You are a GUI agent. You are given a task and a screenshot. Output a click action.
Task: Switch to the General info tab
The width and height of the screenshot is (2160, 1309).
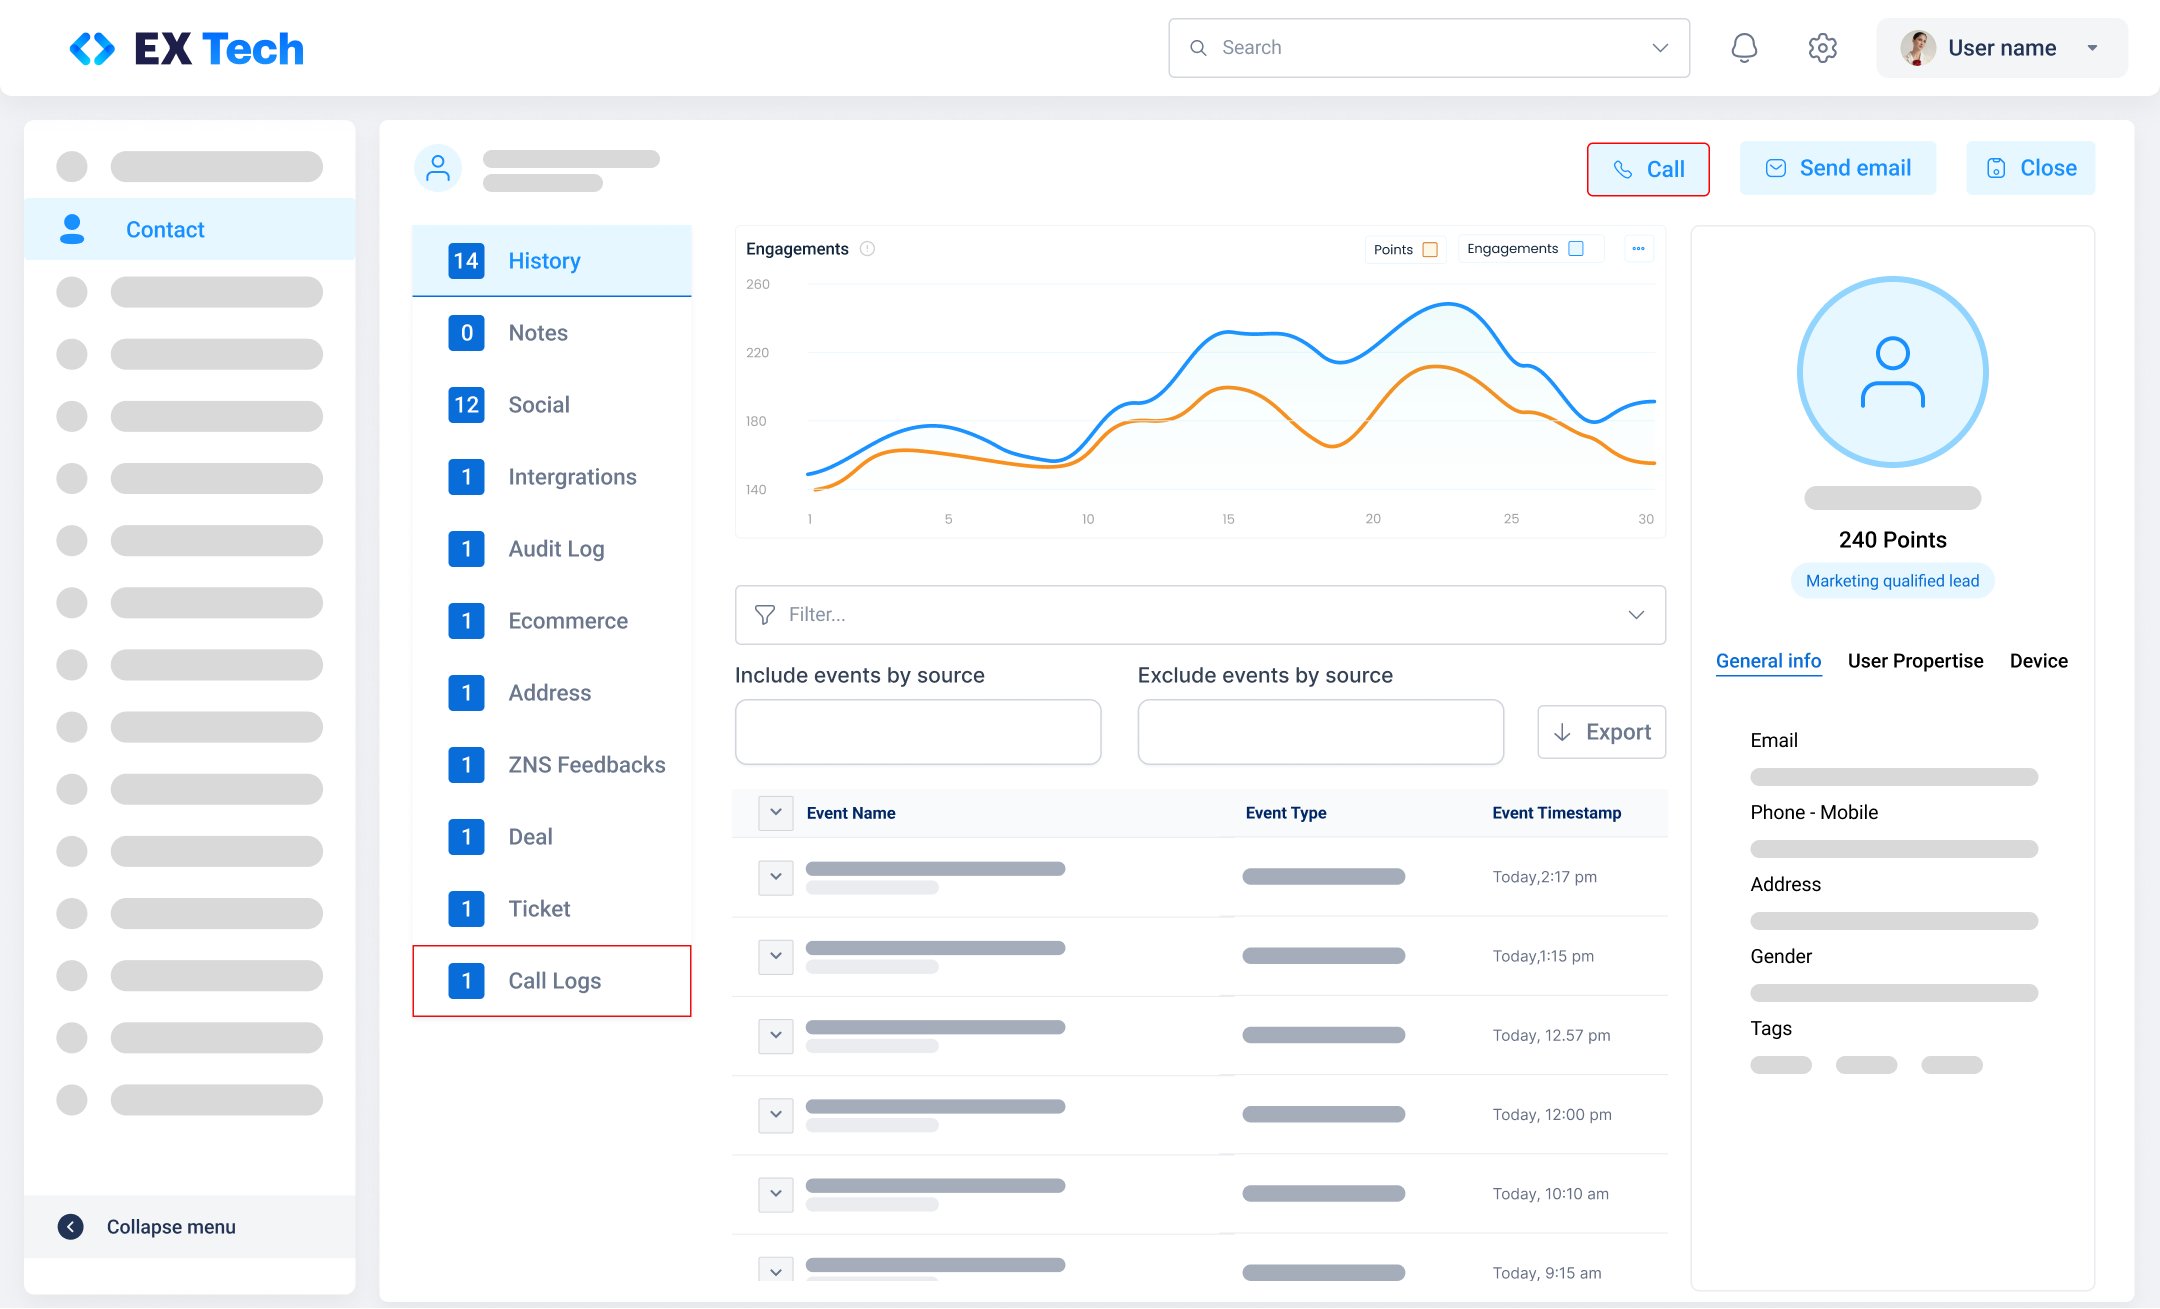[x=1768, y=661]
